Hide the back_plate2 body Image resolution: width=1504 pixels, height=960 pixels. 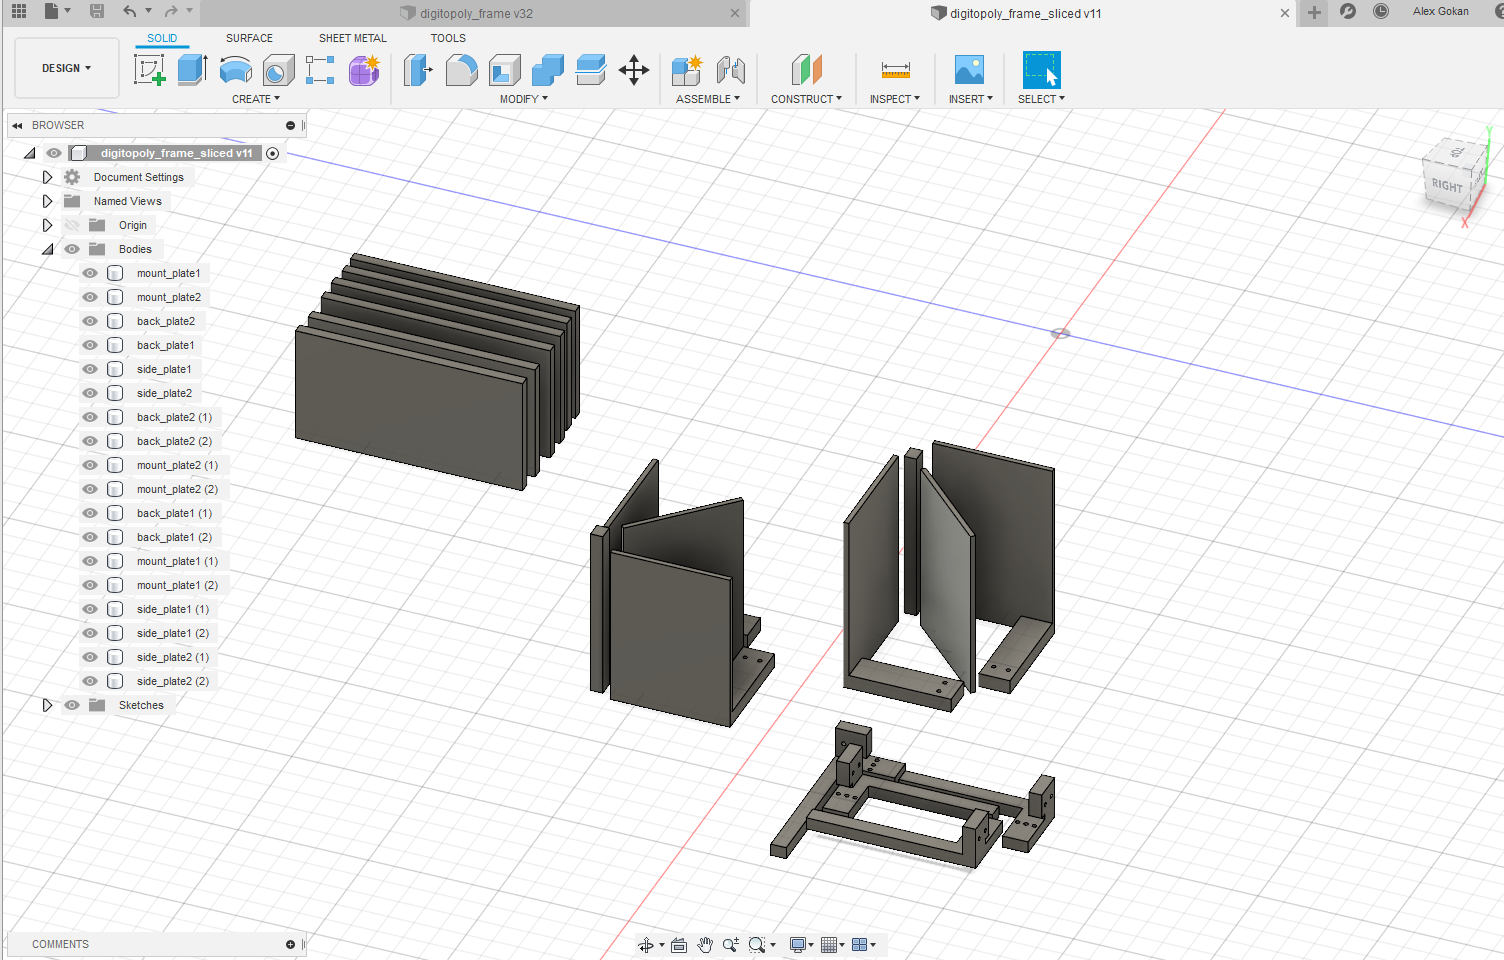point(90,321)
